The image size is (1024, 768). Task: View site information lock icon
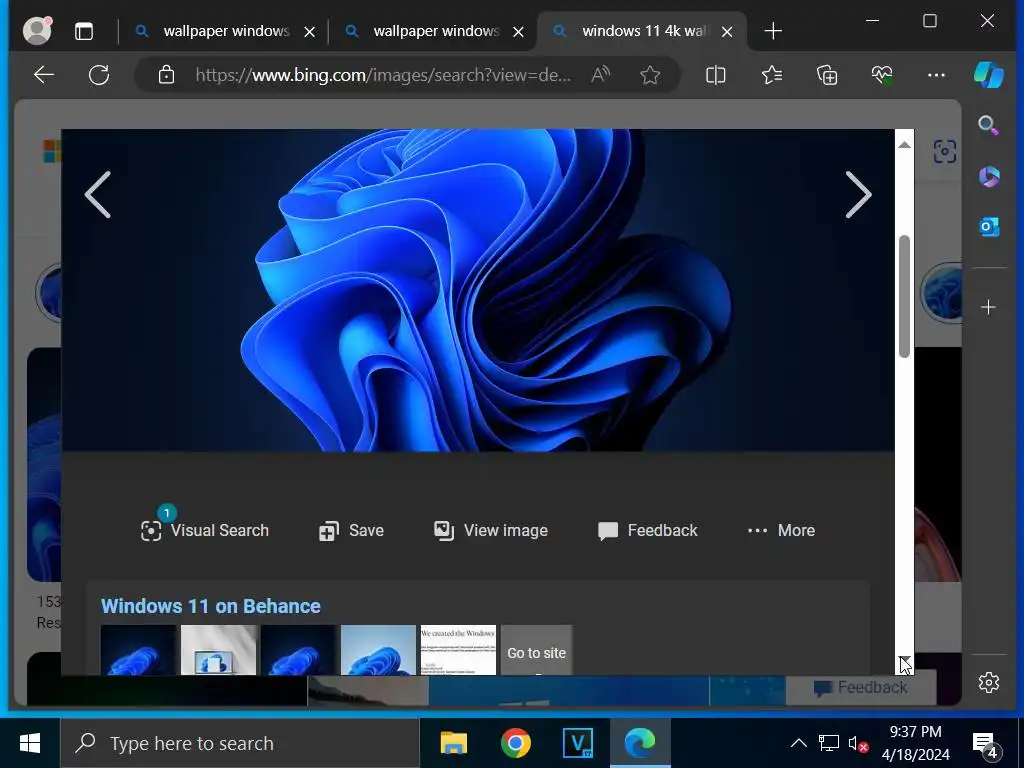click(x=167, y=75)
